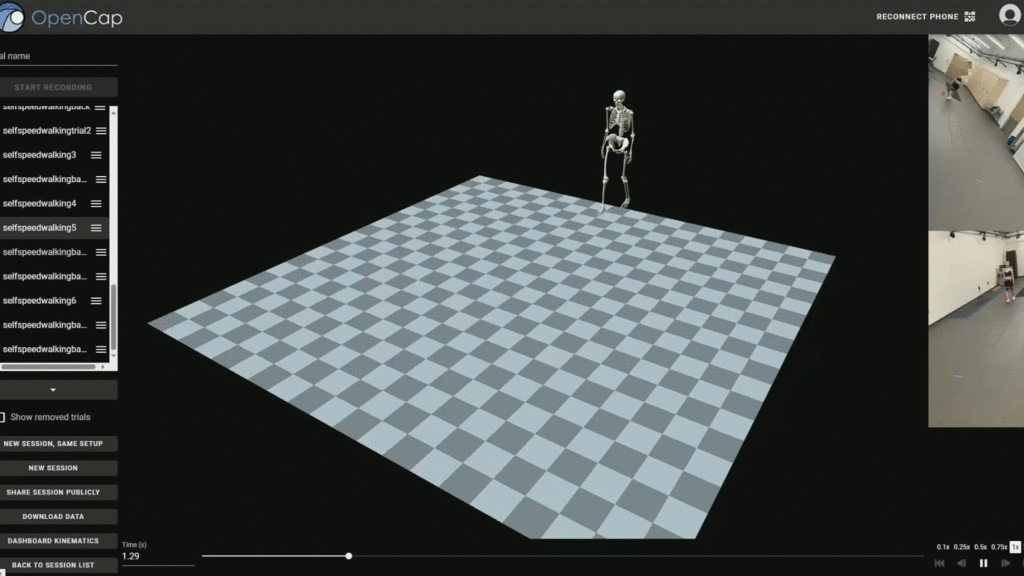Screen dimensions: 1024x576
Task: Click the playback timeline slider handle
Action: click(x=348, y=556)
